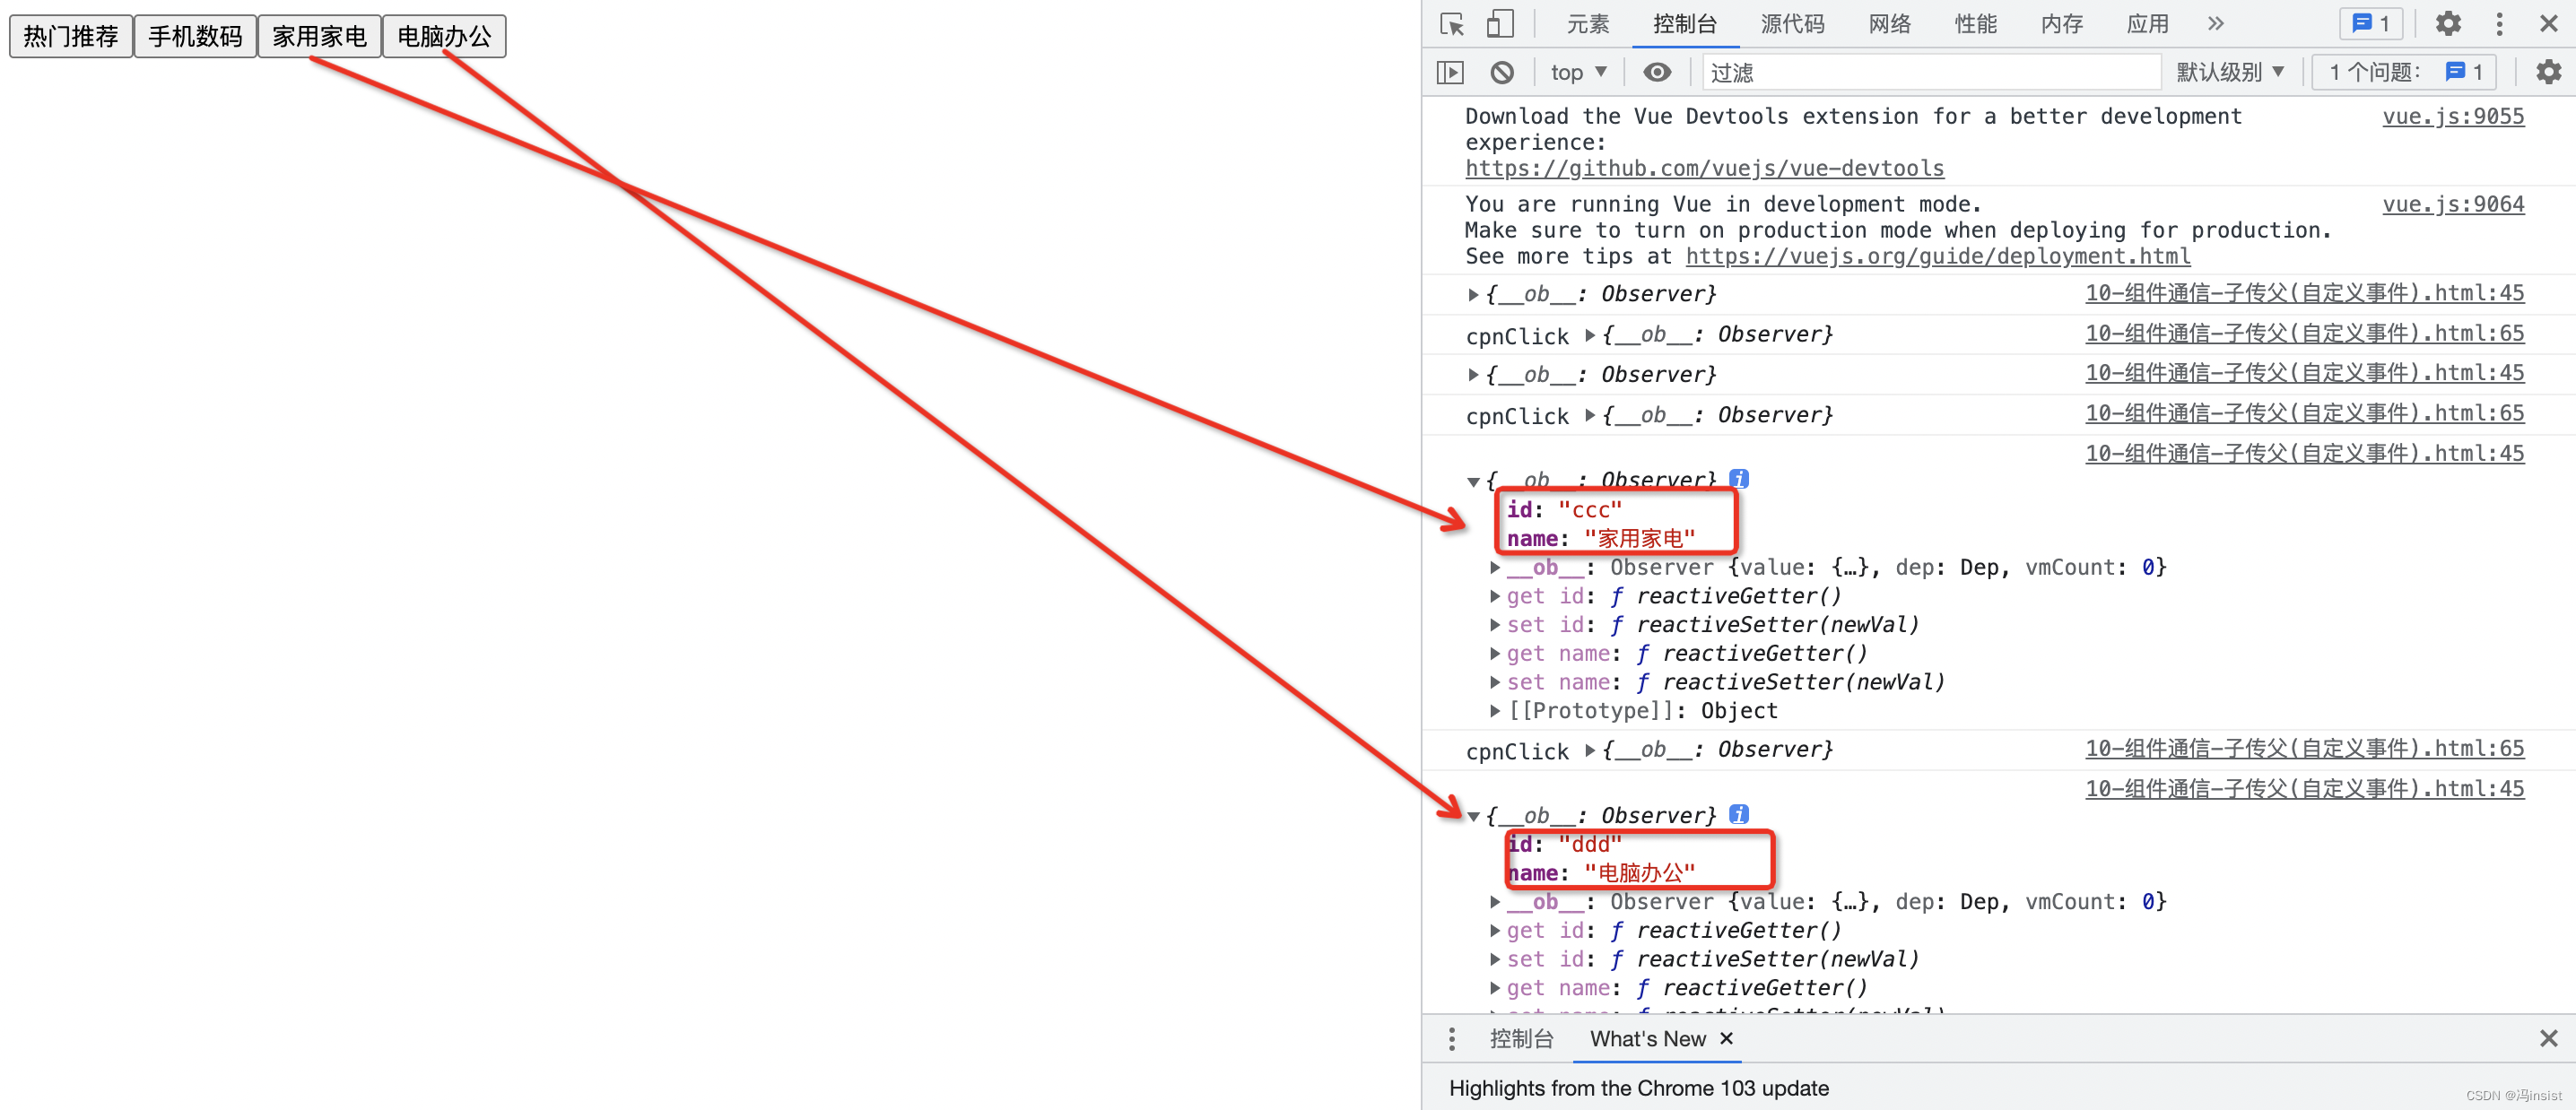Open the vue-devtools GitHub link

[1705, 168]
